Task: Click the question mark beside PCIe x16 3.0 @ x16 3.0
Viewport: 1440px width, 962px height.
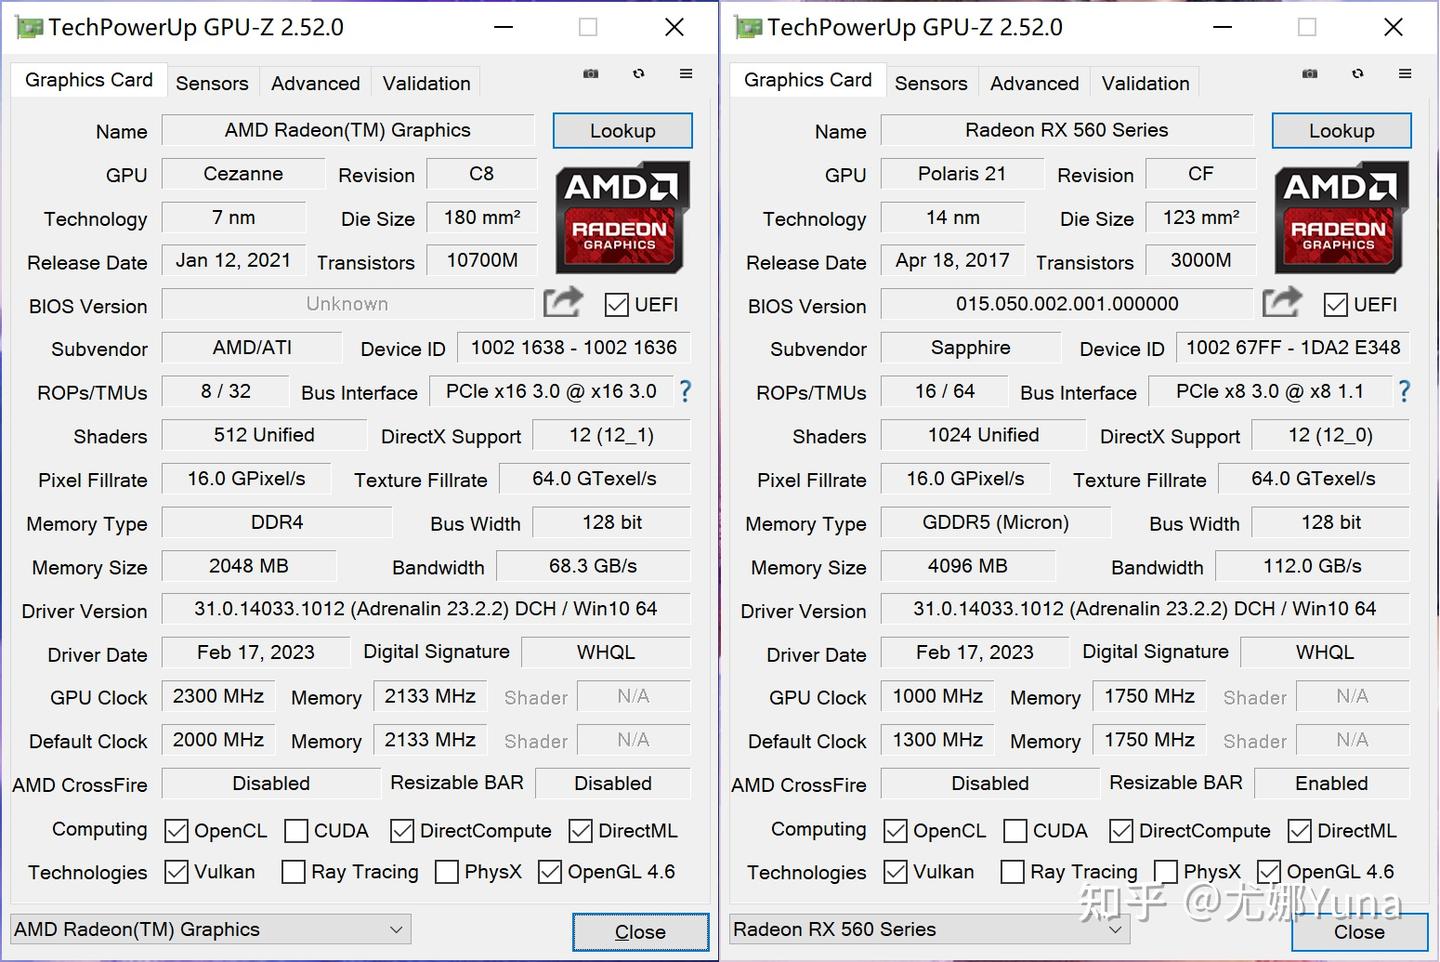Action: [x=685, y=391]
